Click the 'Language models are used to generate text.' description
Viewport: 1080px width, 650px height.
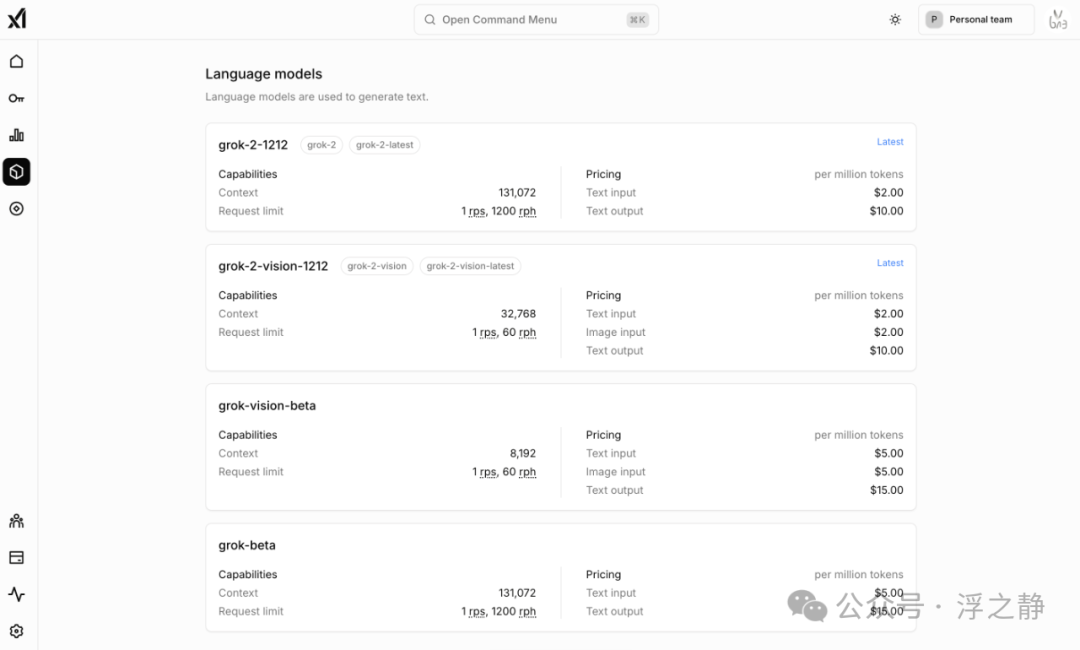click(x=317, y=96)
